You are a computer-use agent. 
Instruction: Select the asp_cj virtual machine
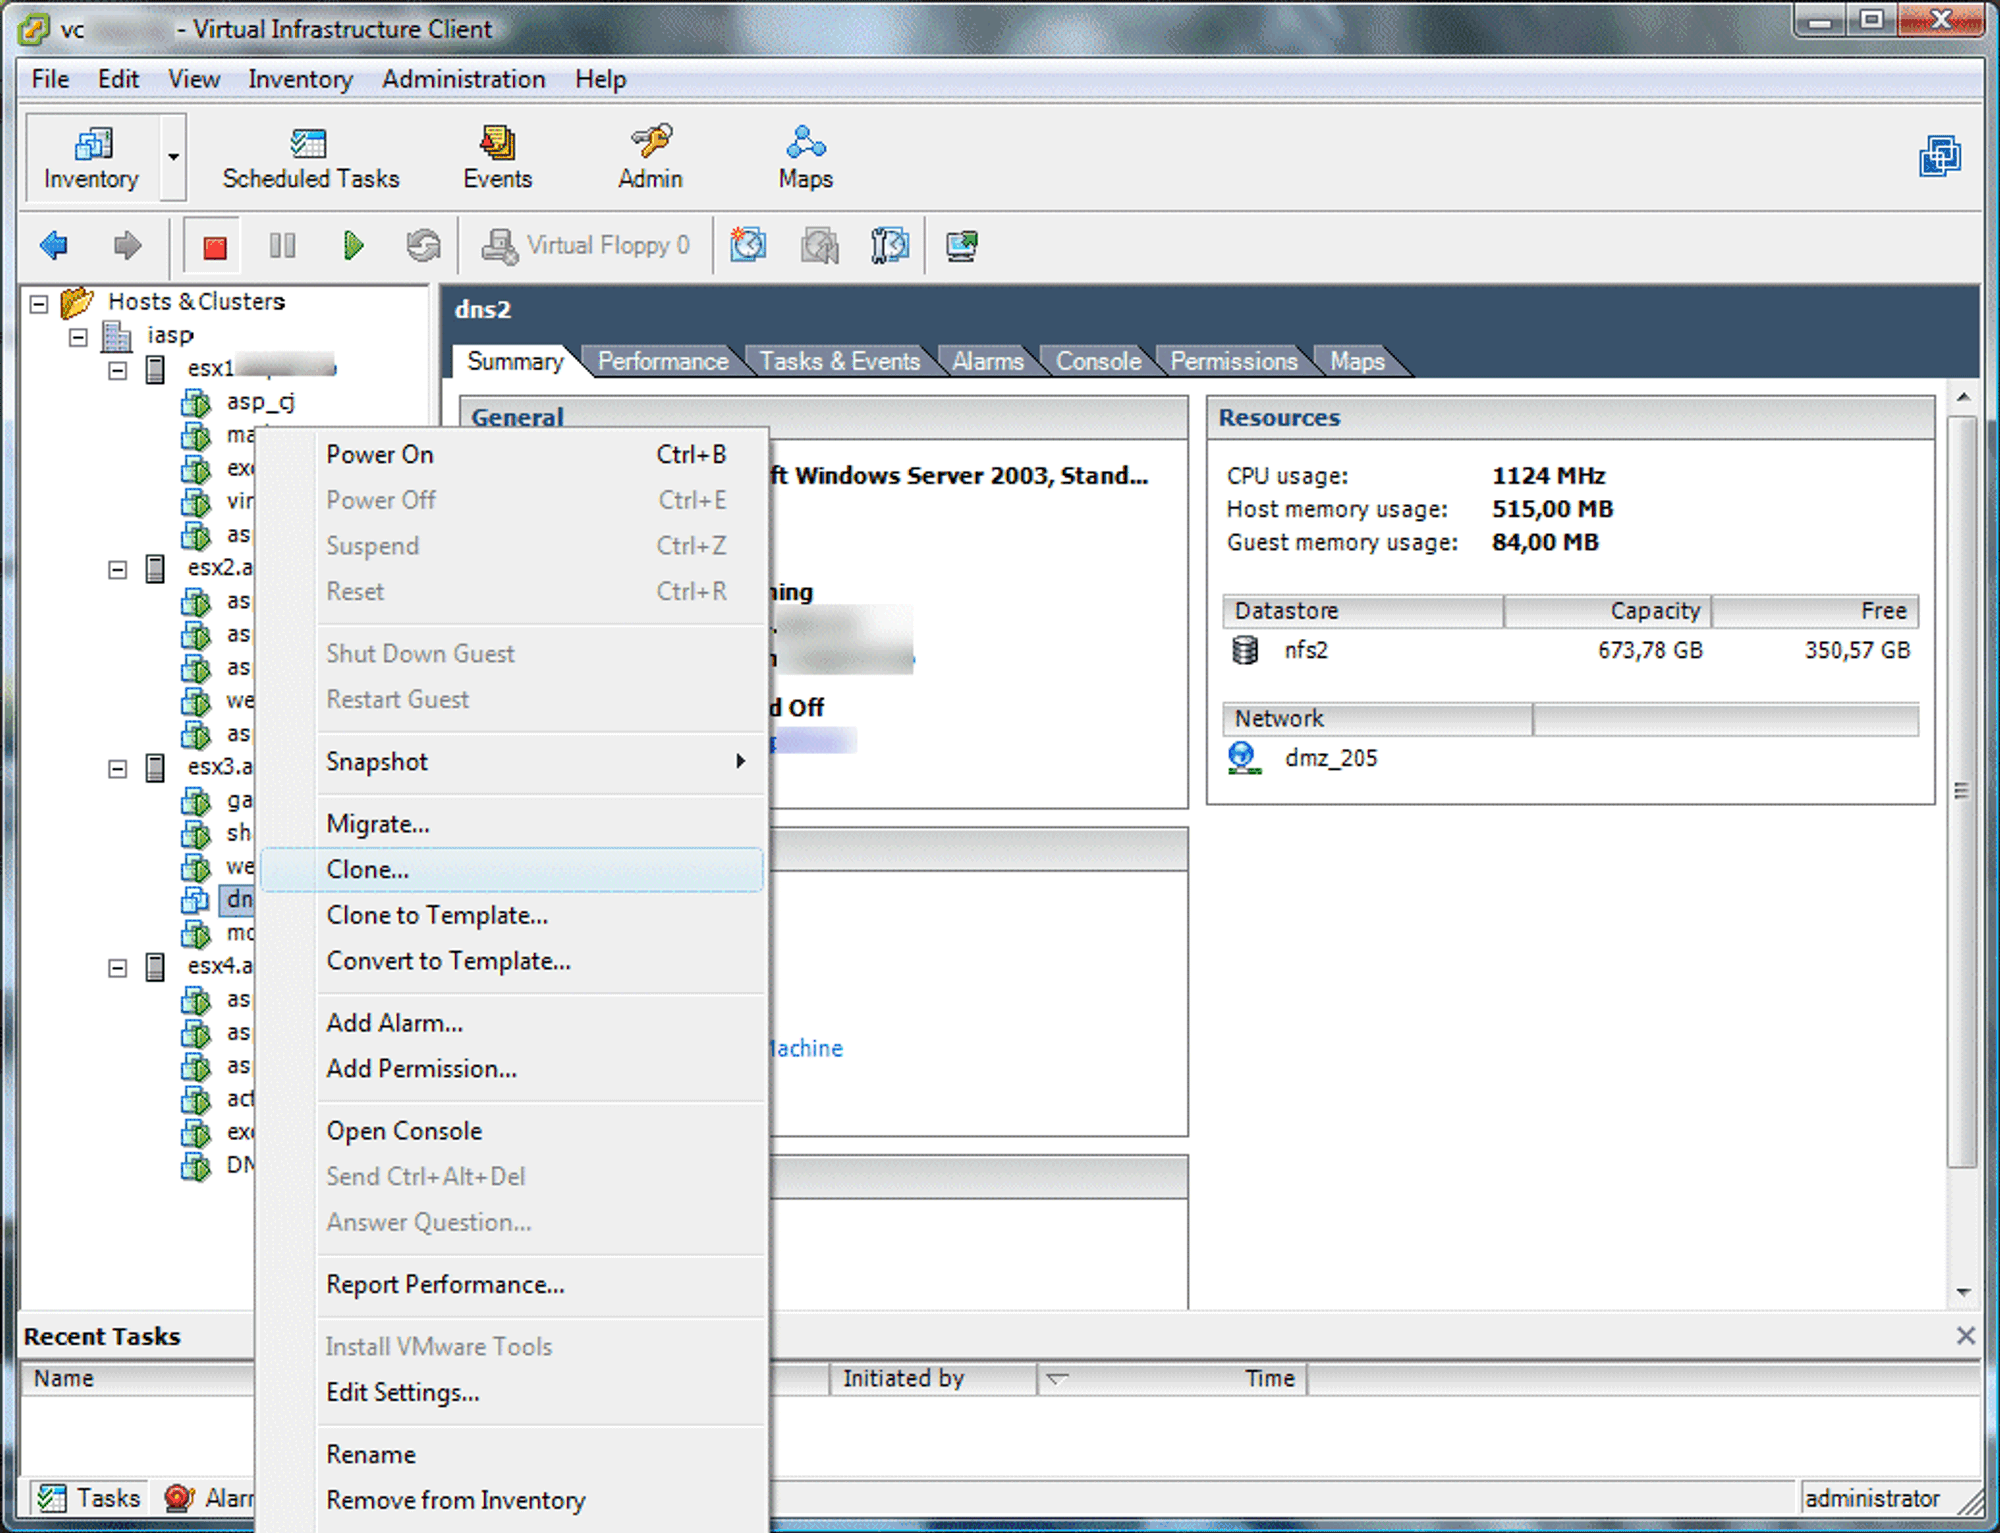(260, 402)
